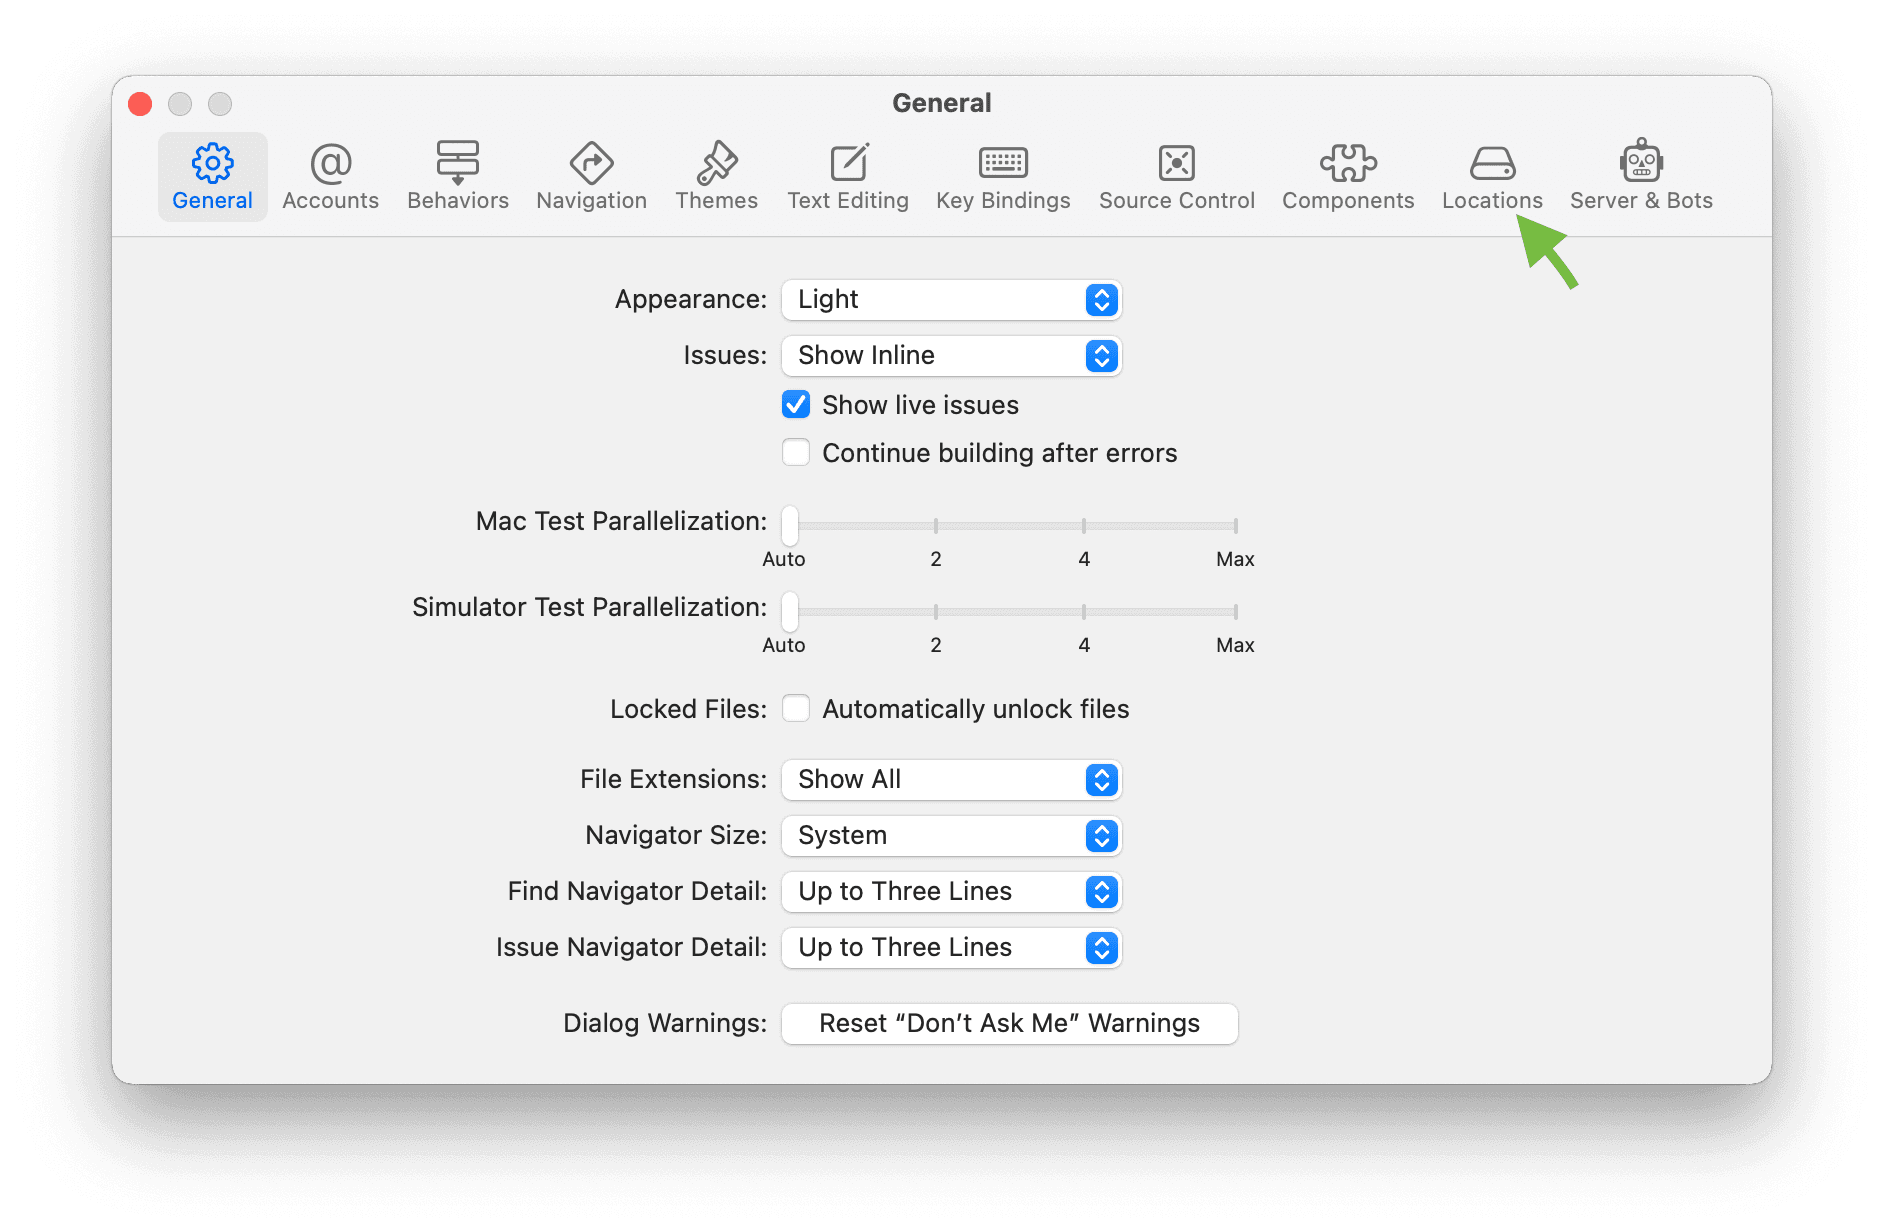
Task: Change the Issues display dropdown
Action: pyautogui.click(x=950, y=355)
